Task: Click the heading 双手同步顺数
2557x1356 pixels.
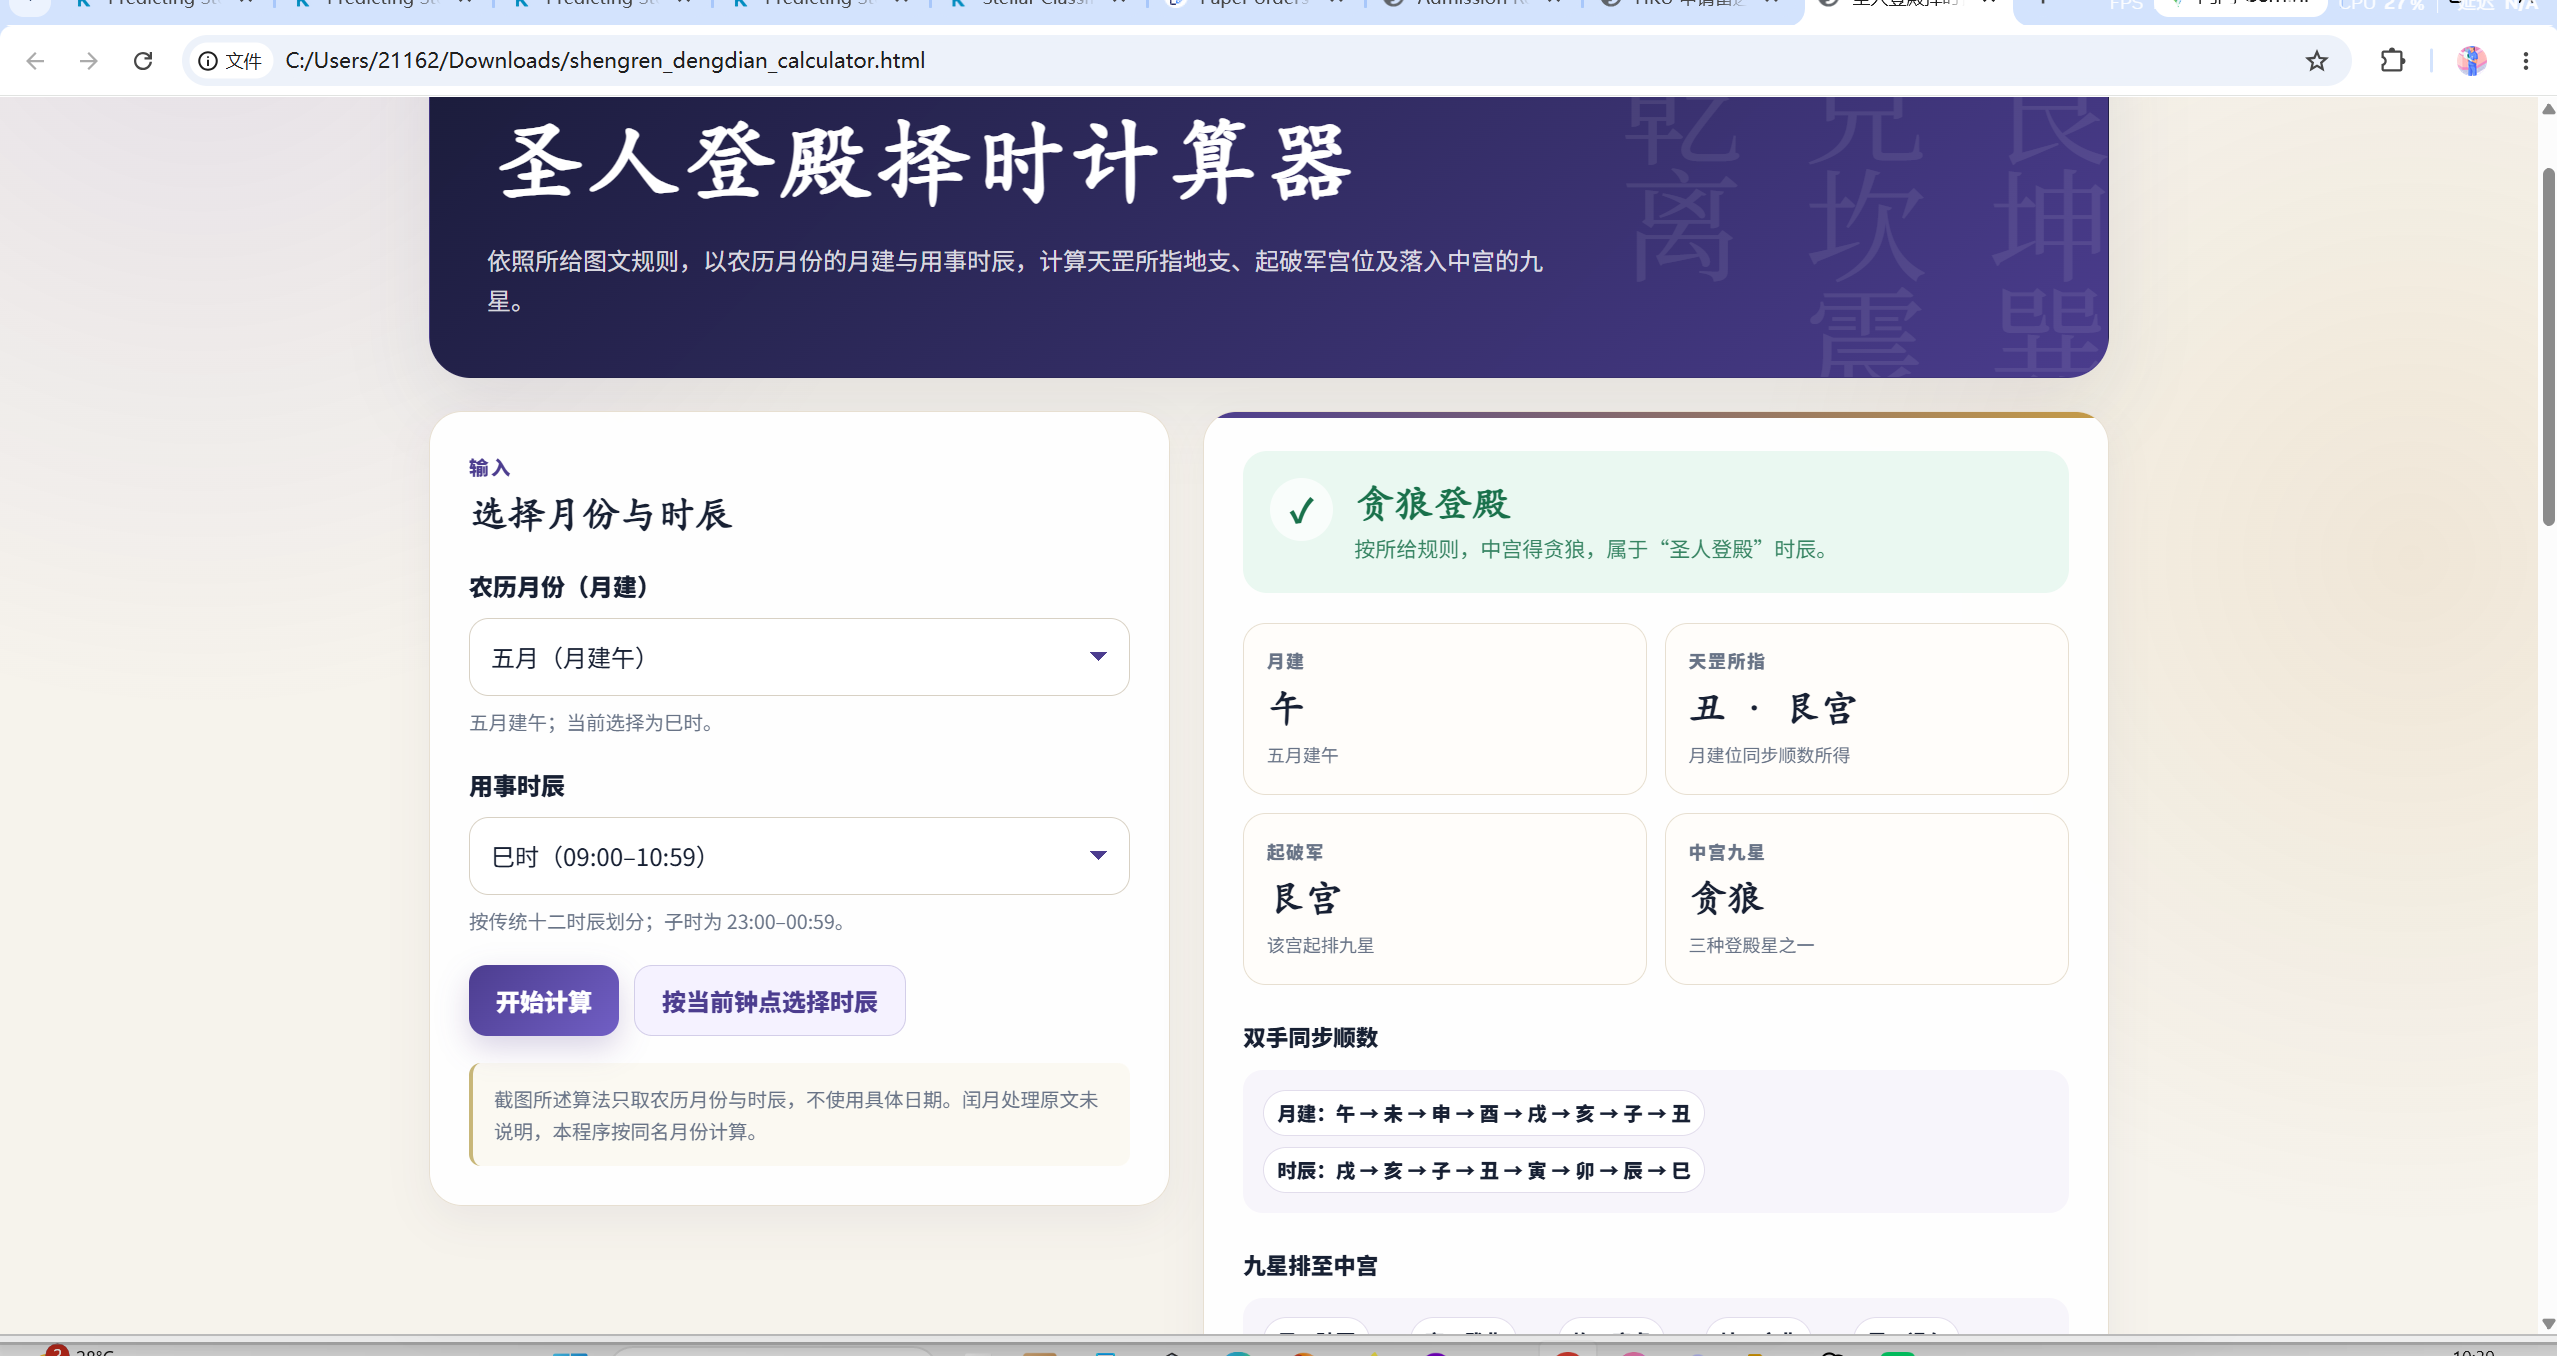Action: 1310,1038
